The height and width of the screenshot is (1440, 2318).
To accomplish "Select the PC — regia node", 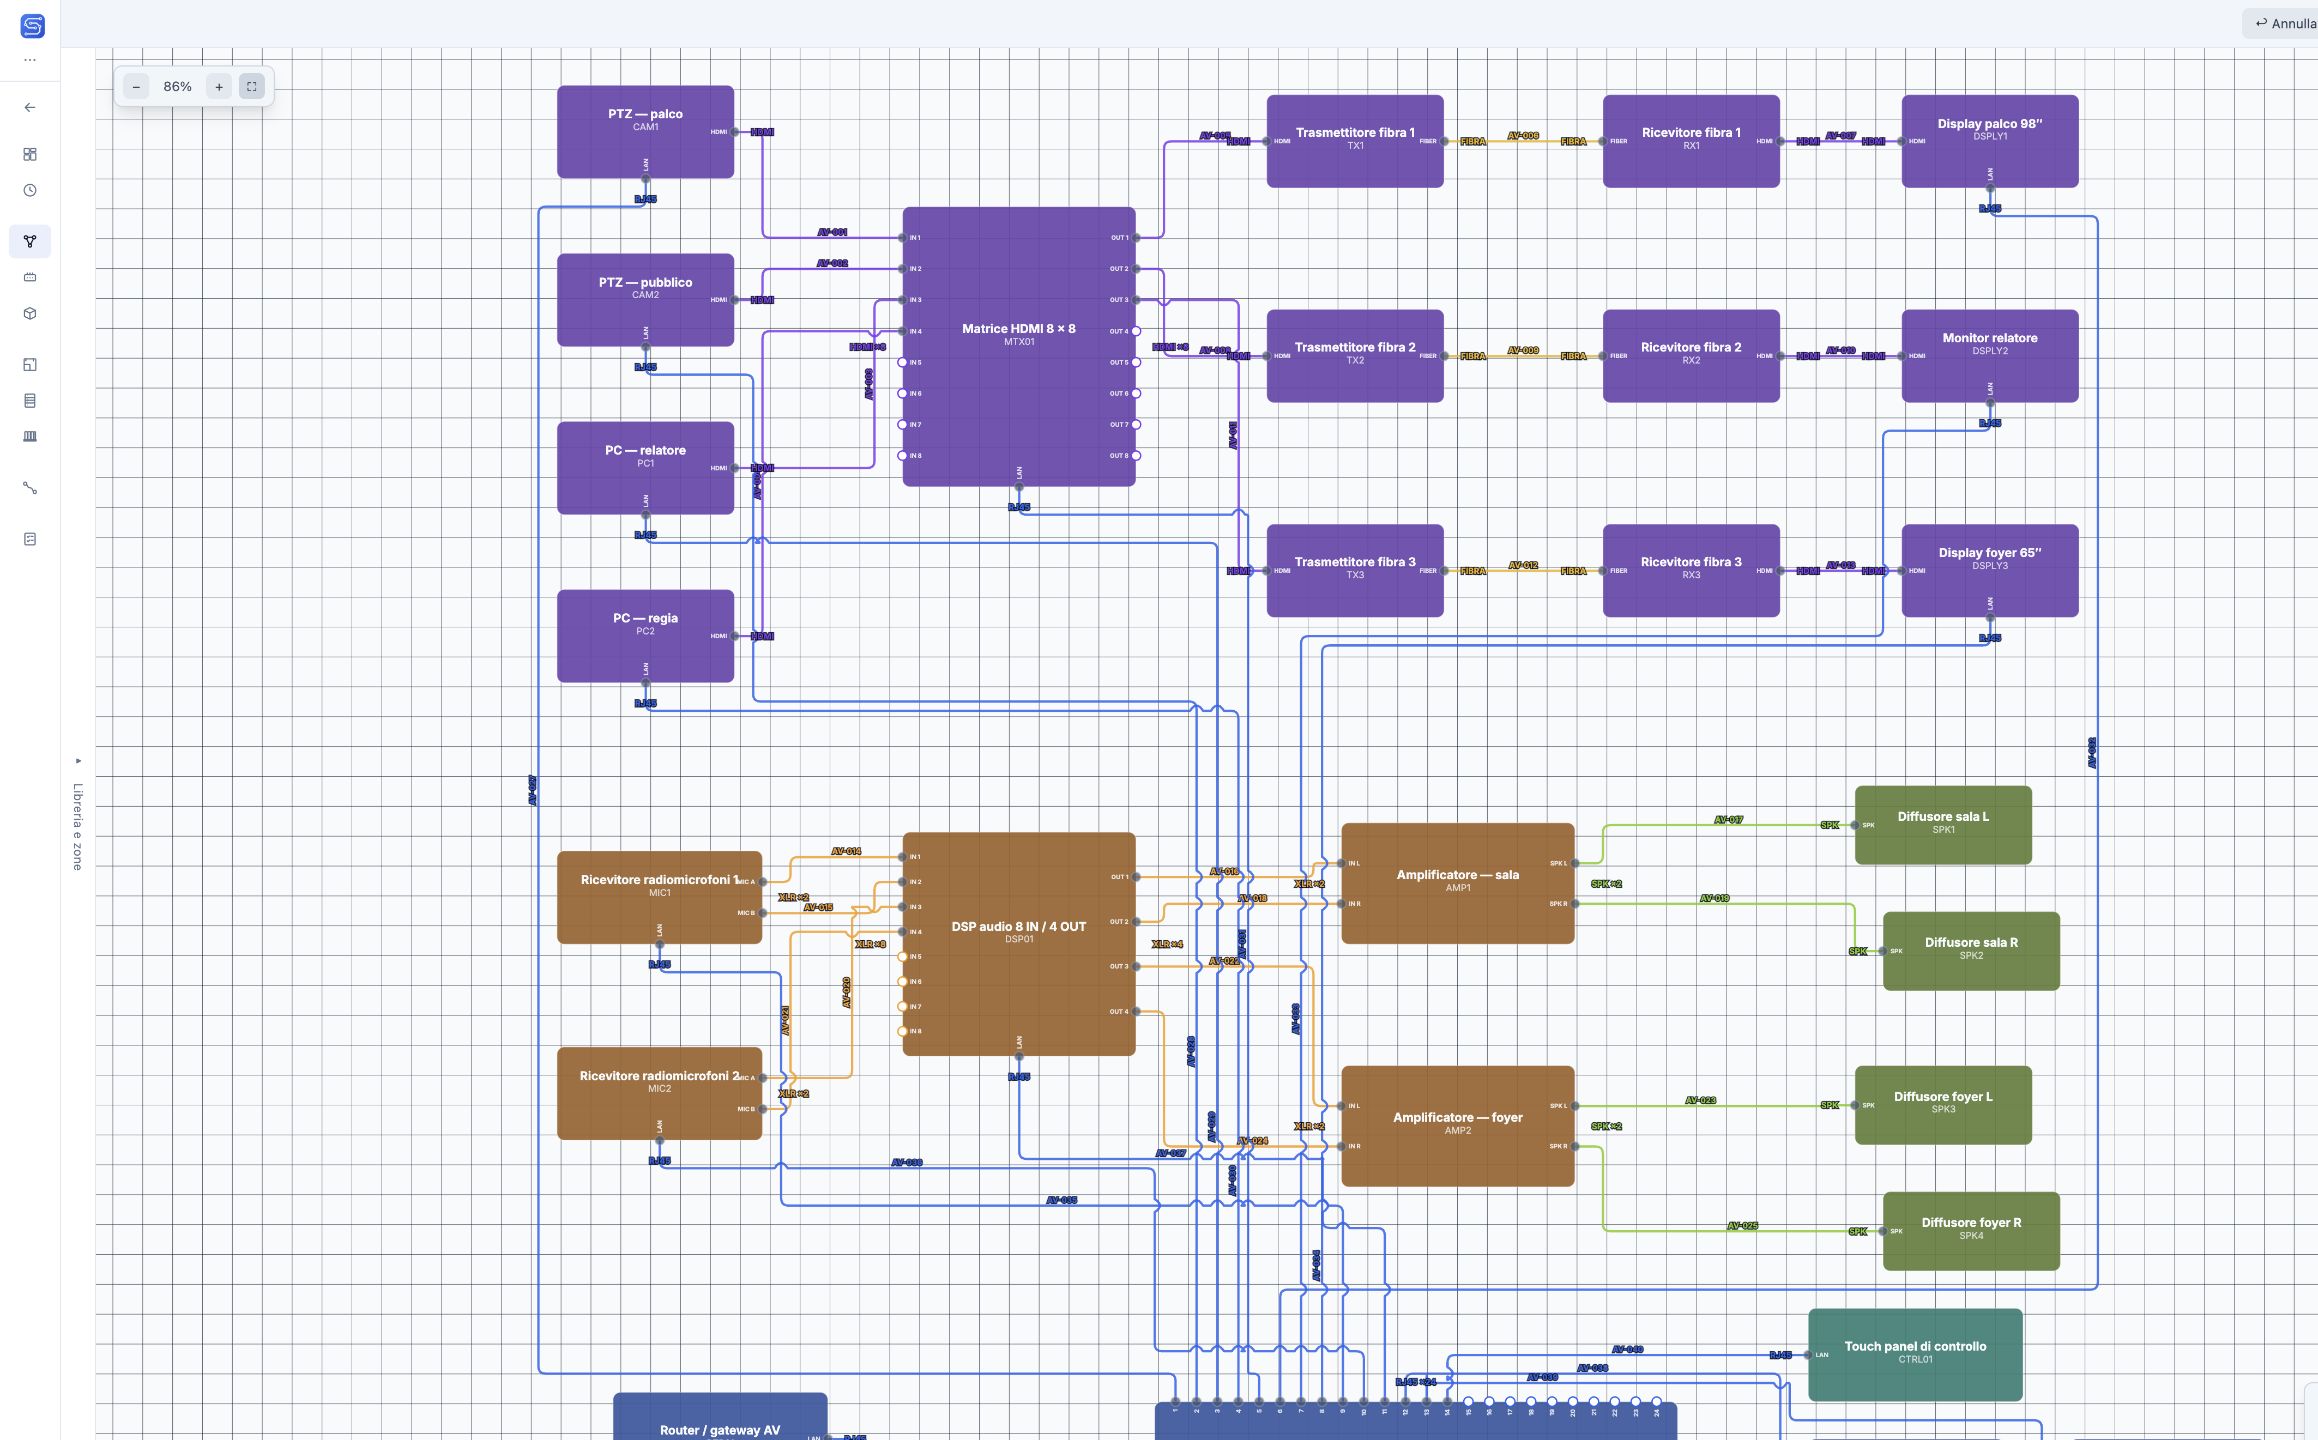I will [645, 636].
